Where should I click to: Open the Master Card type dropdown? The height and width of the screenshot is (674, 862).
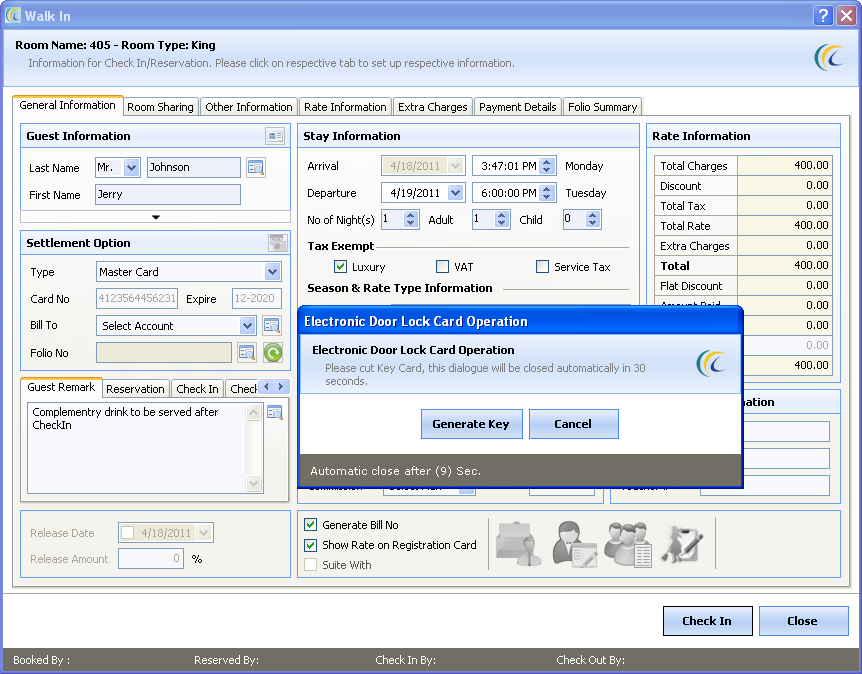[272, 272]
